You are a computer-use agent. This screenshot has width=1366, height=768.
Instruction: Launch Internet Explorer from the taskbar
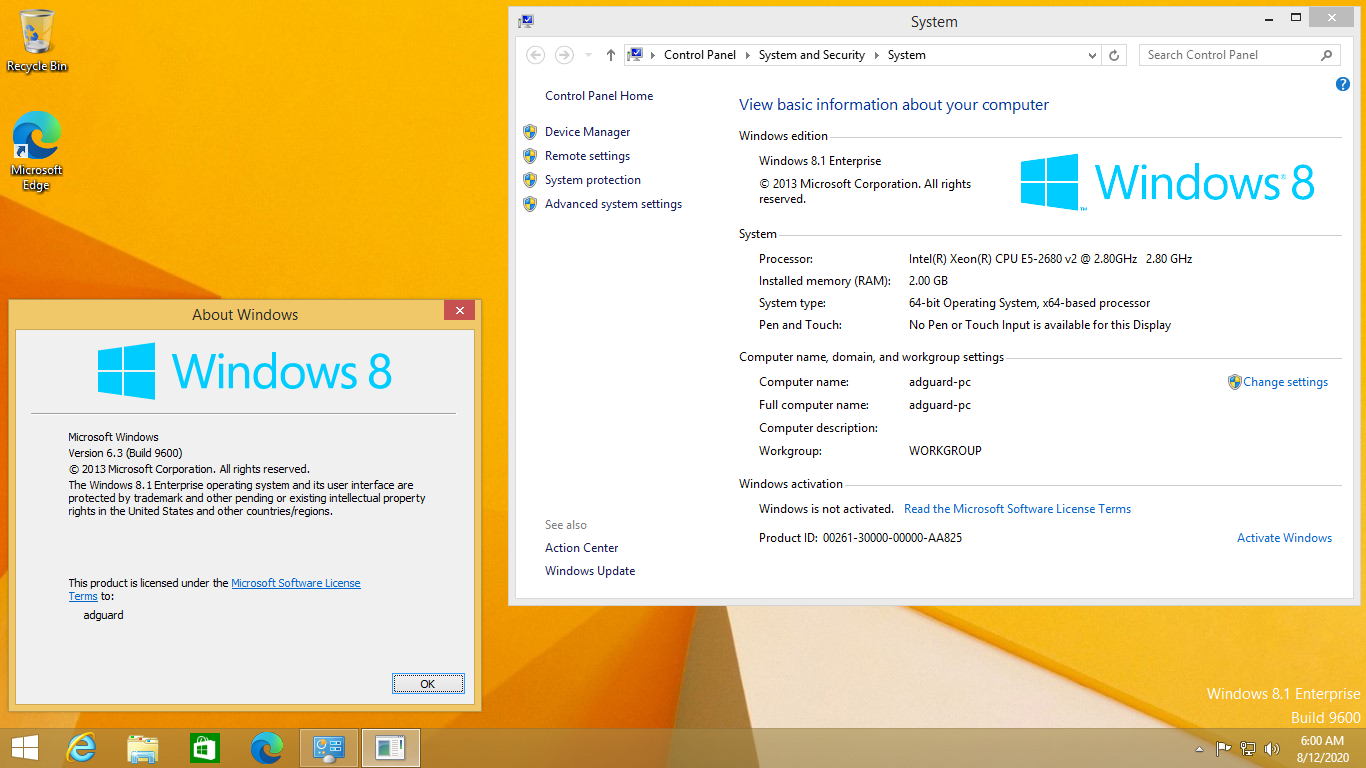pyautogui.click(x=81, y=748)
